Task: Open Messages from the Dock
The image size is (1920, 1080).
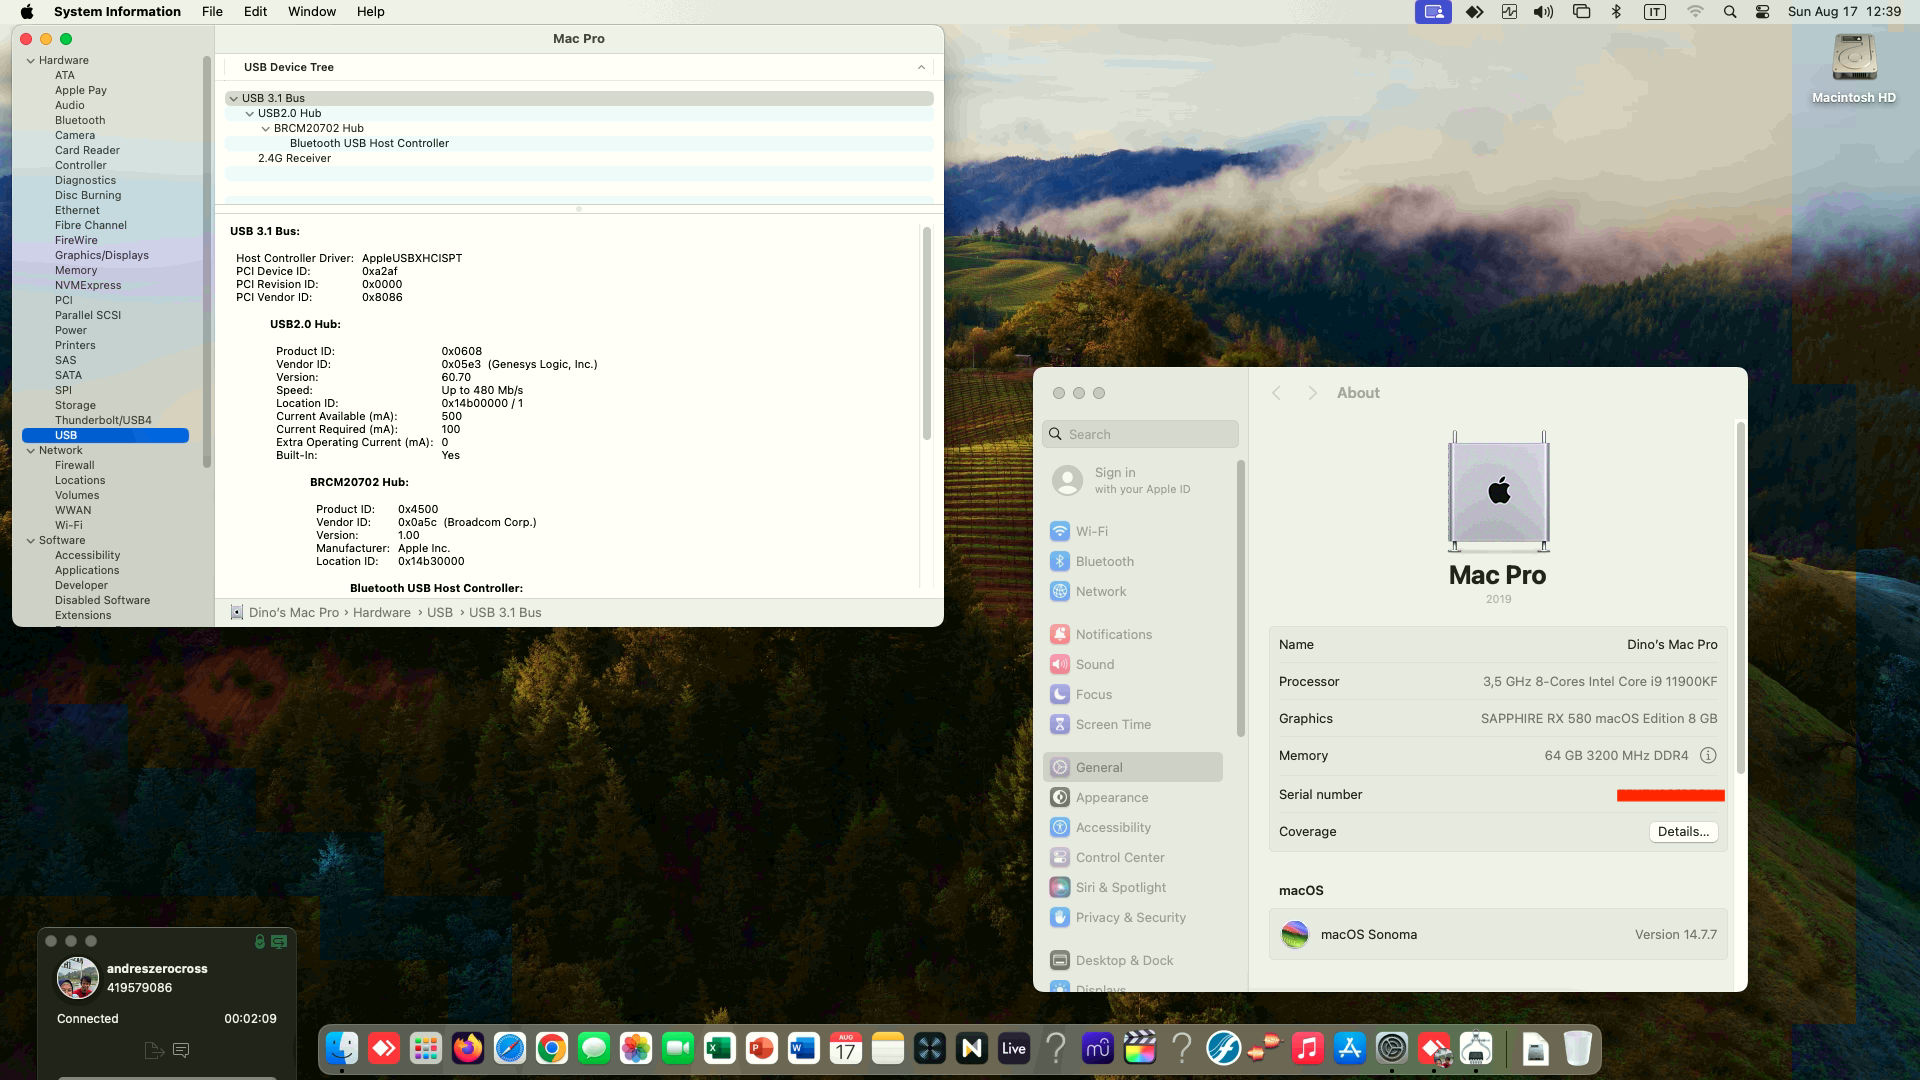Action: tap(594, 1048)
